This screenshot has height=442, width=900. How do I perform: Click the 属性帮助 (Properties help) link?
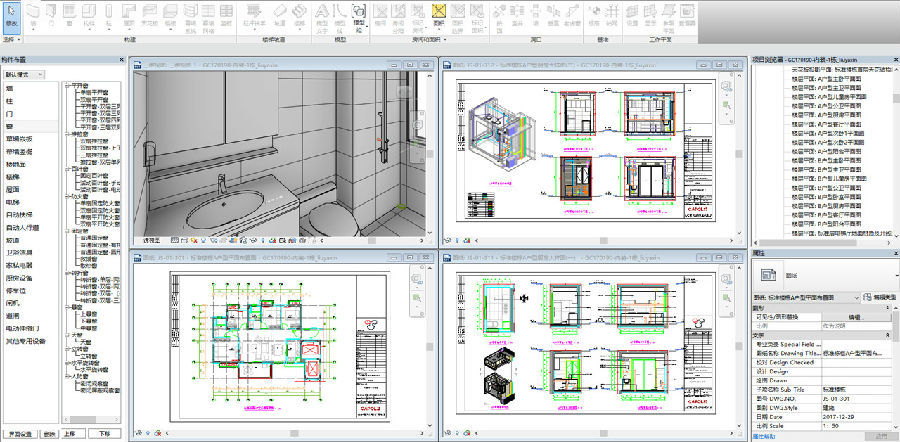766,436
